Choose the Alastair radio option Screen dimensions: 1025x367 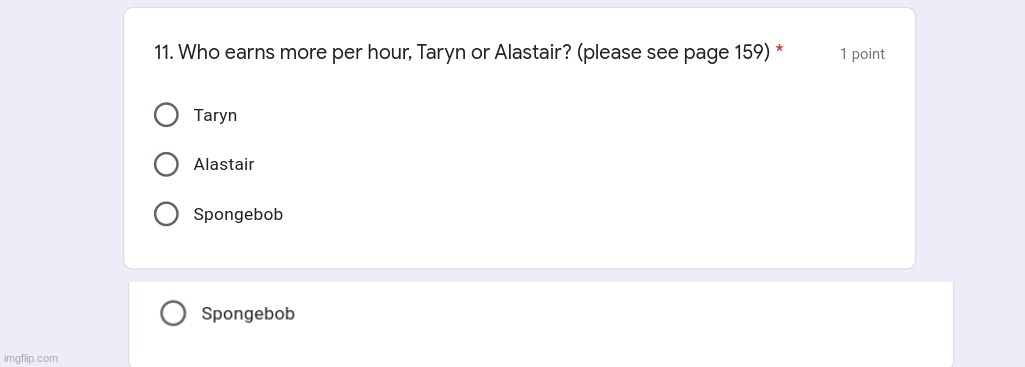pos(166,164)
